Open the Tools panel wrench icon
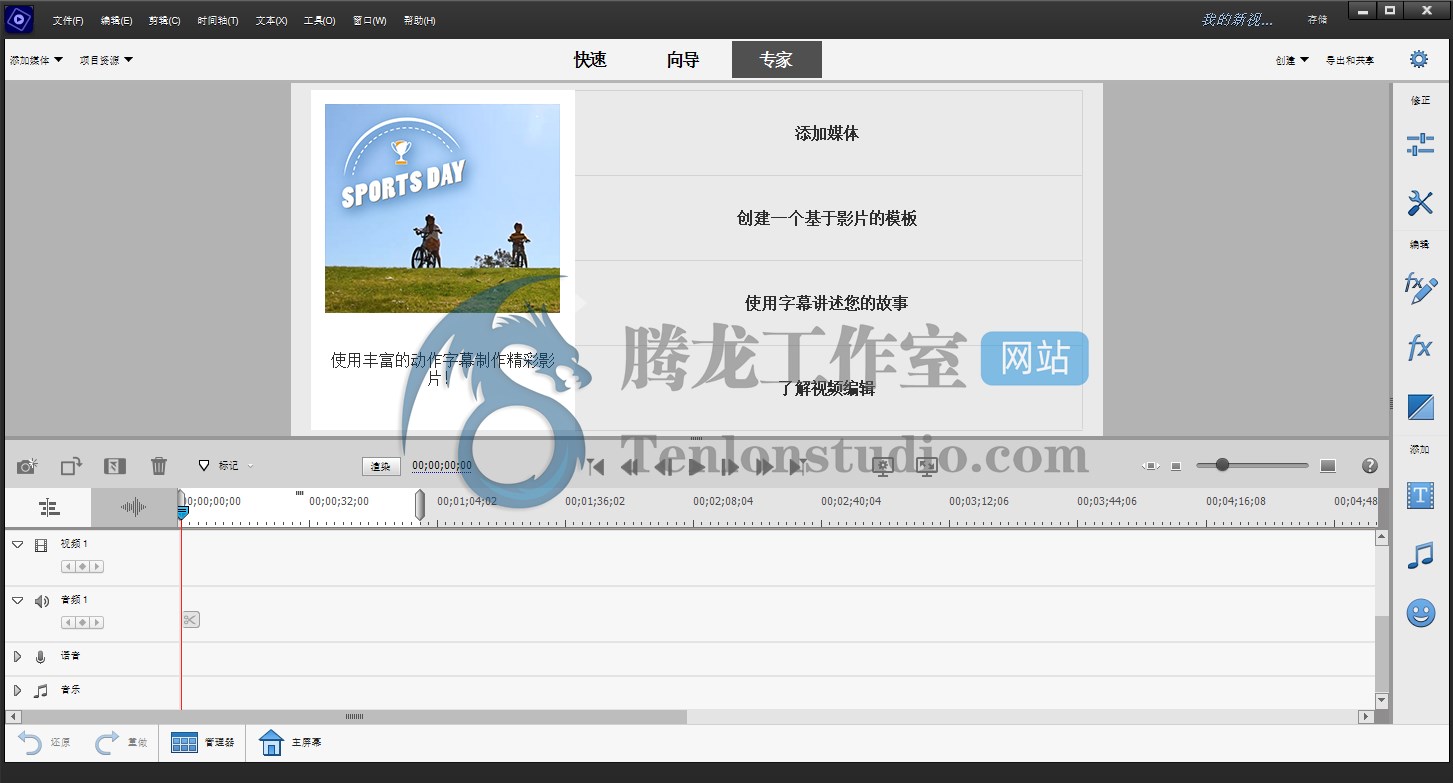 click(x=1420, y=203)
